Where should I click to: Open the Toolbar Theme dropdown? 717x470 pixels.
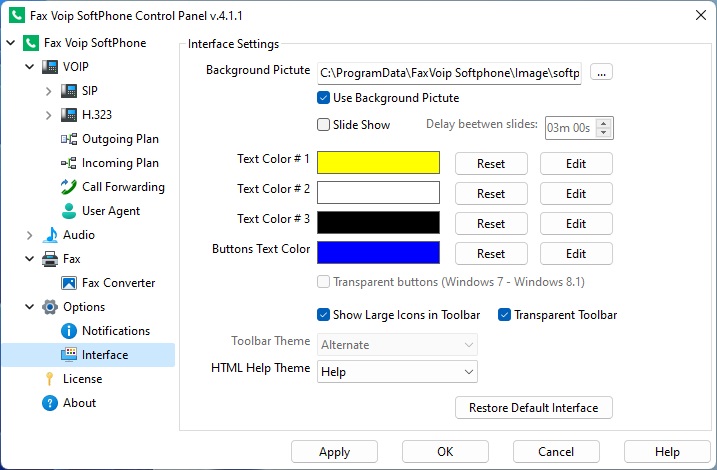click(x=397, y=345)
